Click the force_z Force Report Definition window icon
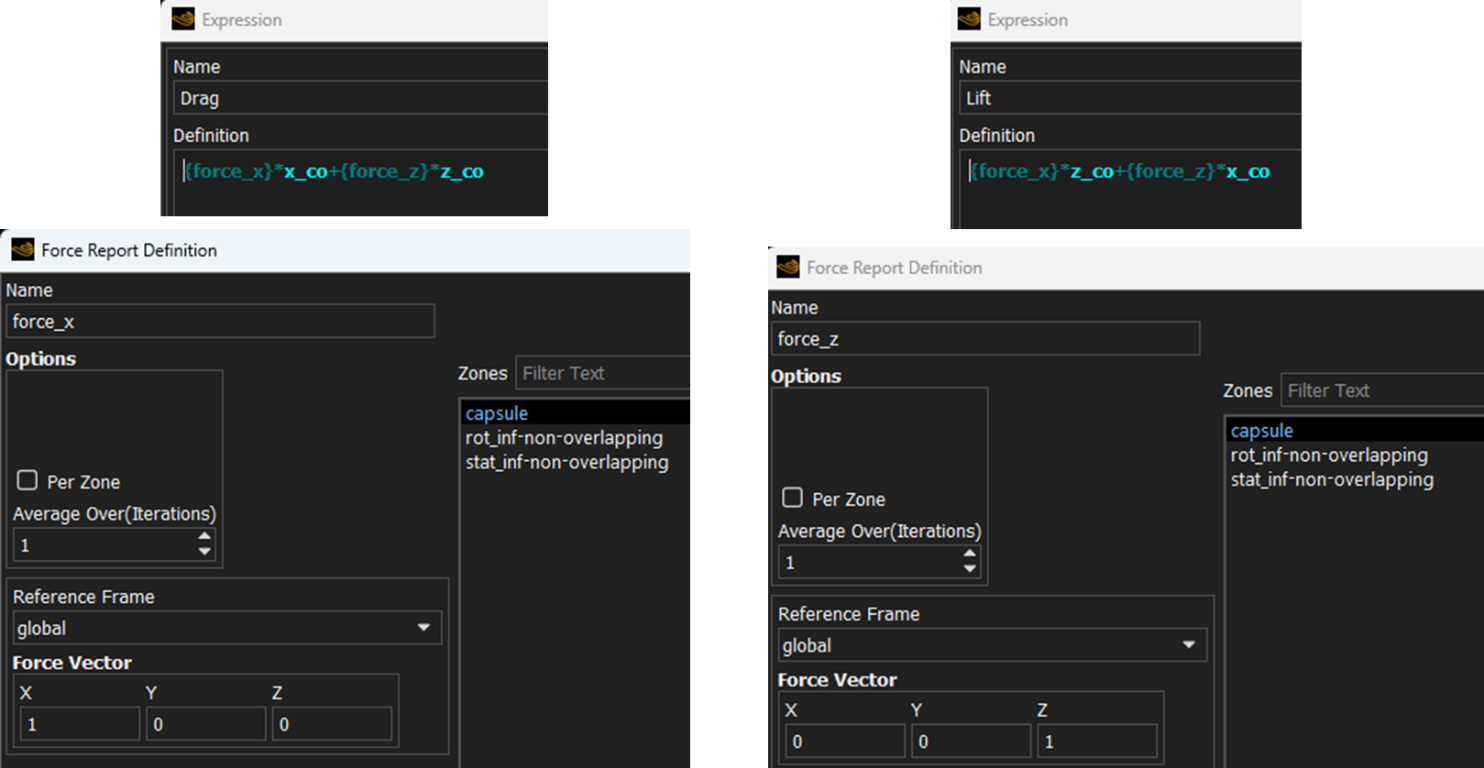 788,267
